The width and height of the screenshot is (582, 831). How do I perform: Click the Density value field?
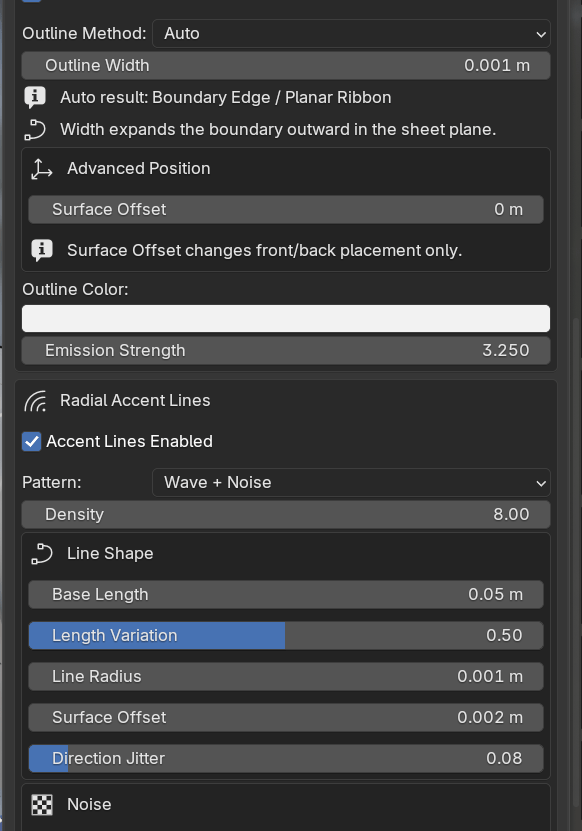tap(286, 515)
